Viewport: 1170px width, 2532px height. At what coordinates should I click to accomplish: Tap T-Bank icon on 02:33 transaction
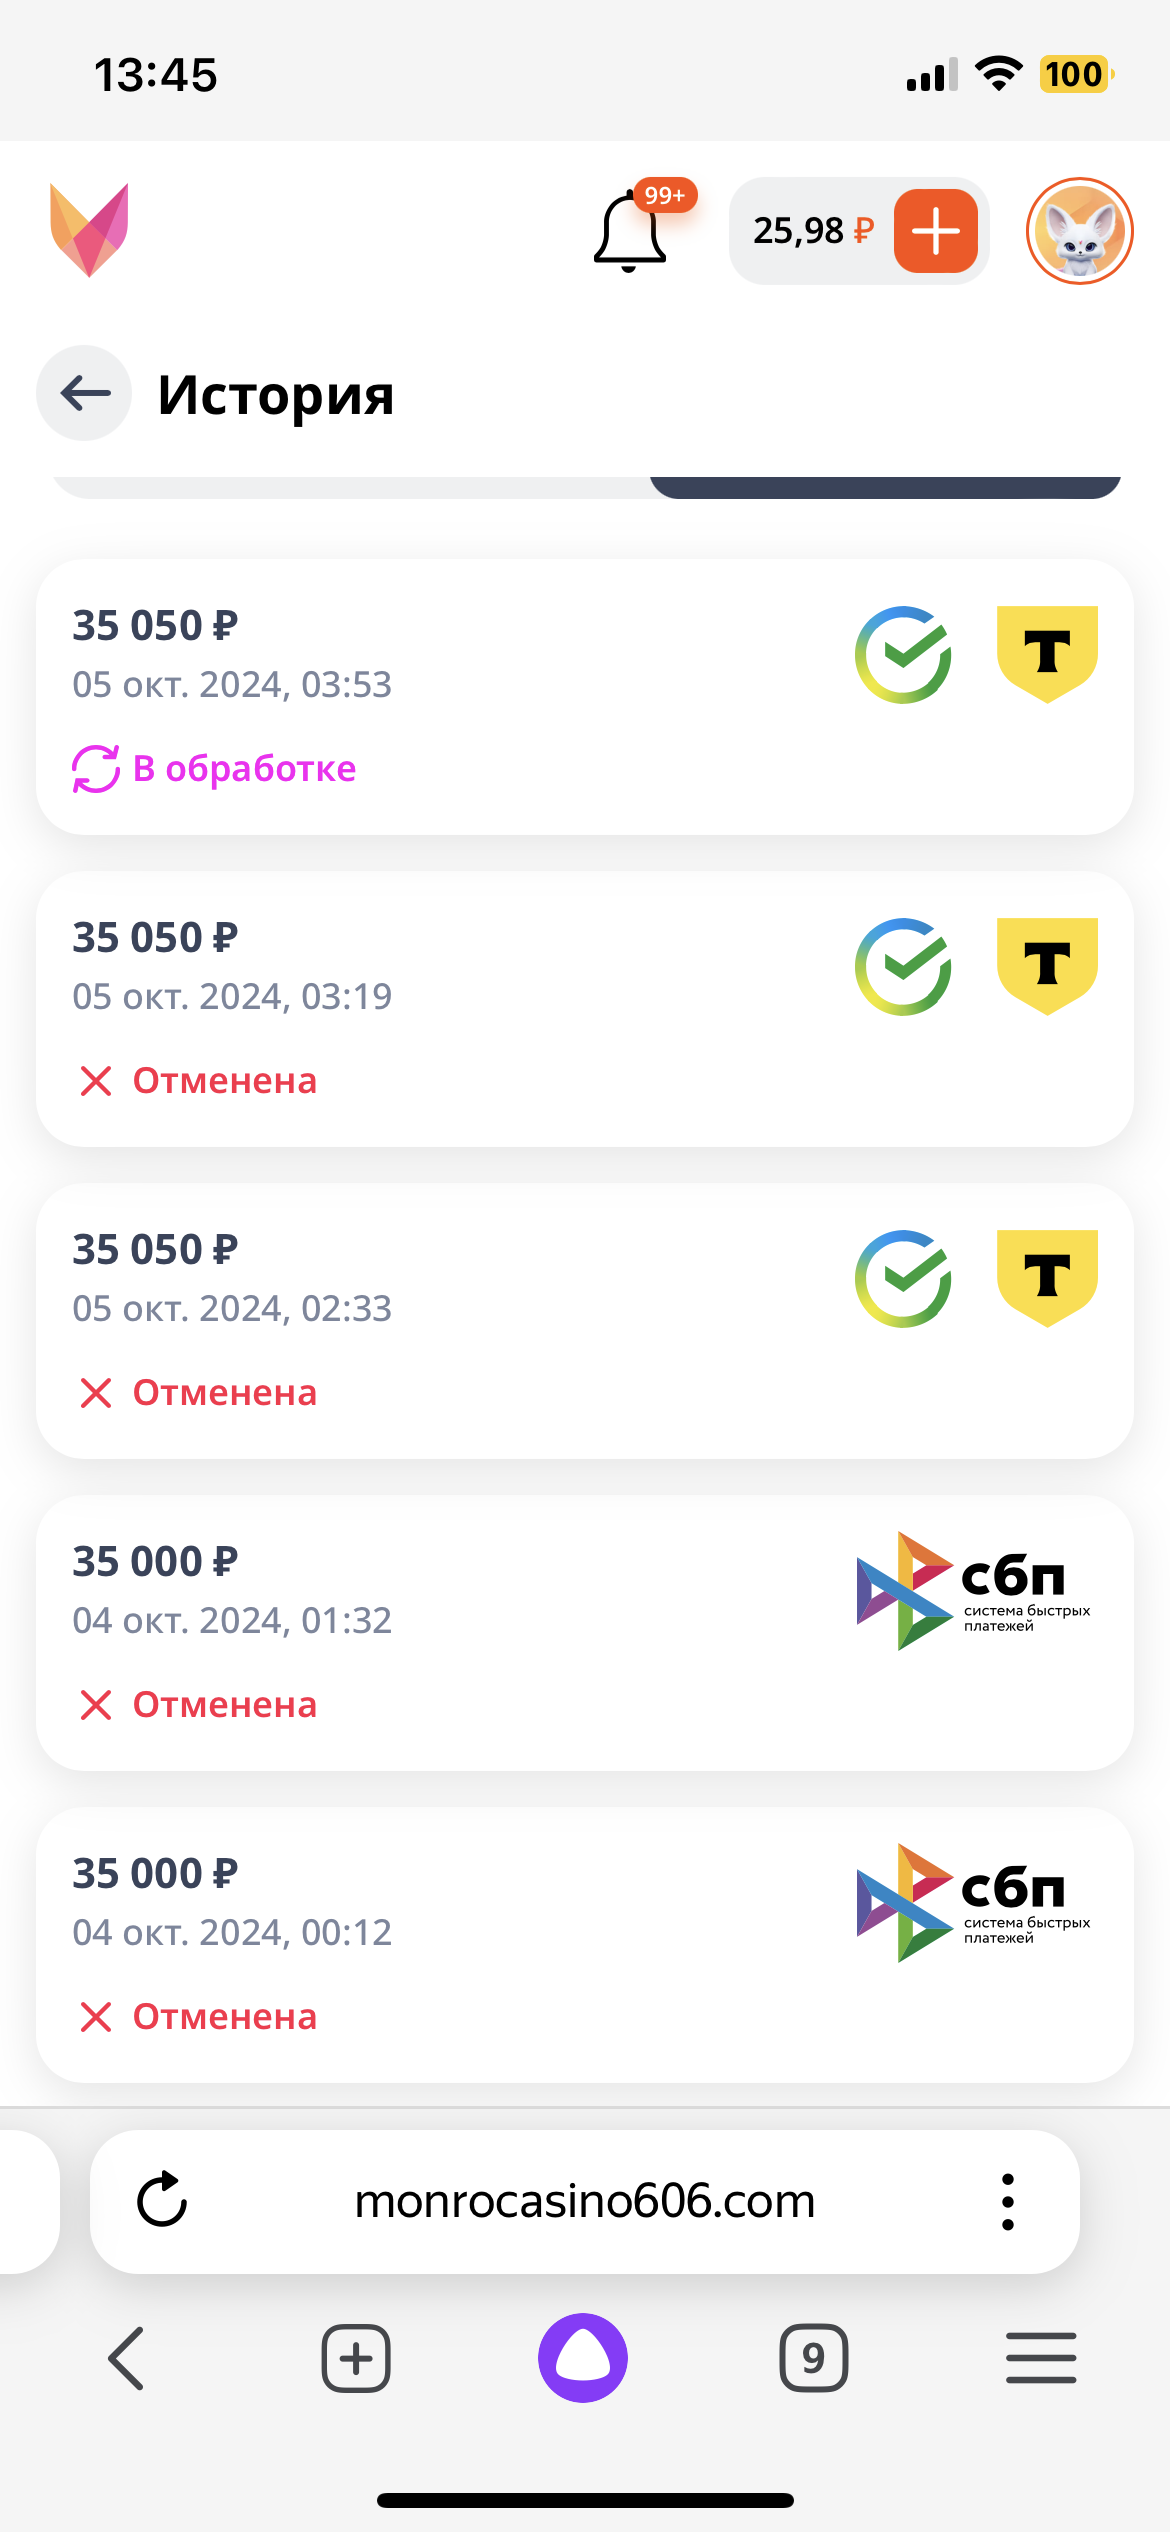(x=1047, y=1279)
